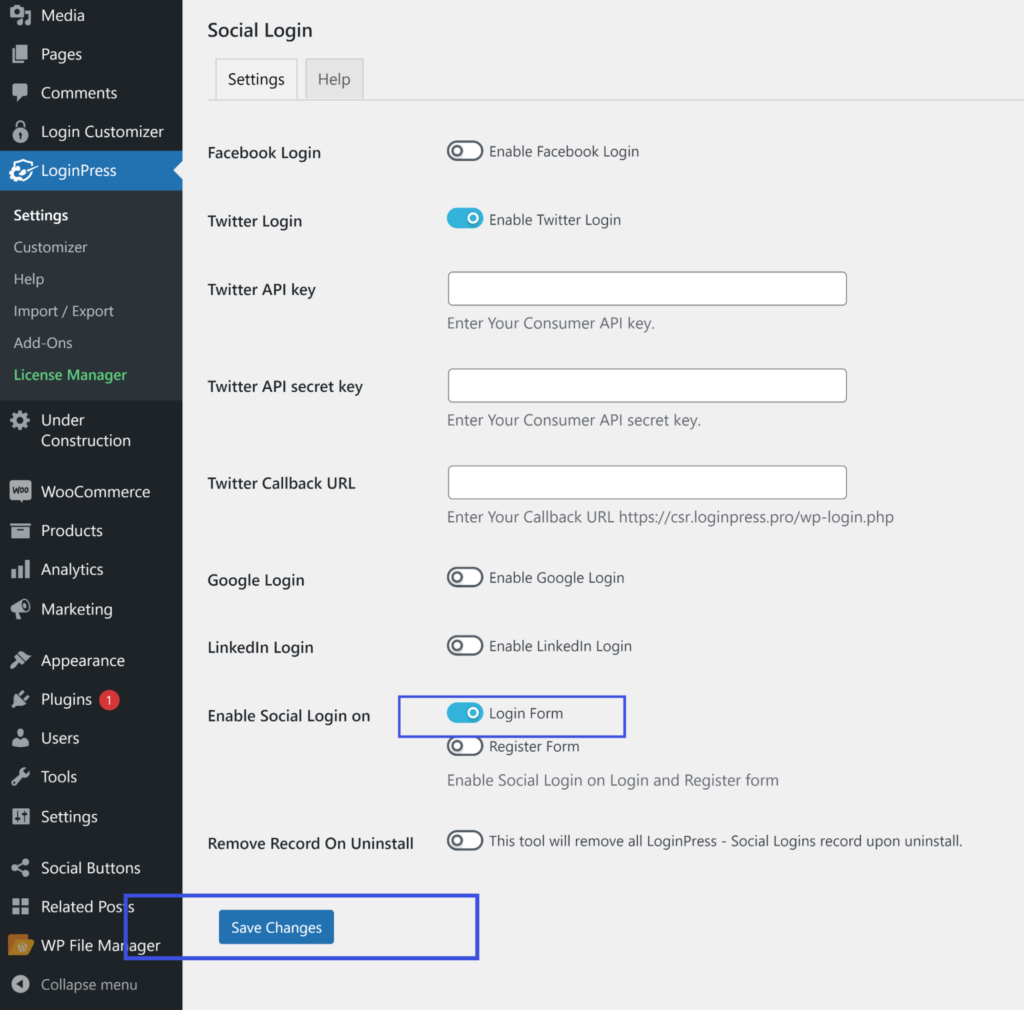Click the Collapse menu arrow icon

(20, 984)
